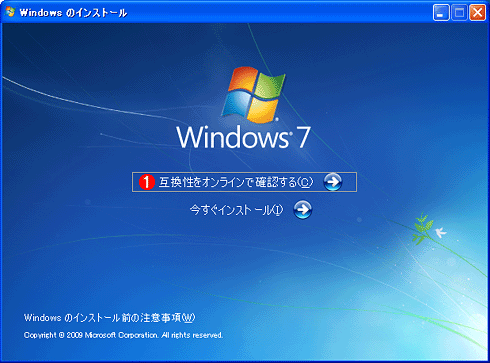Click inside the focused compatibility option box edge
490x363 pixels.
click(x=244, y=182)
